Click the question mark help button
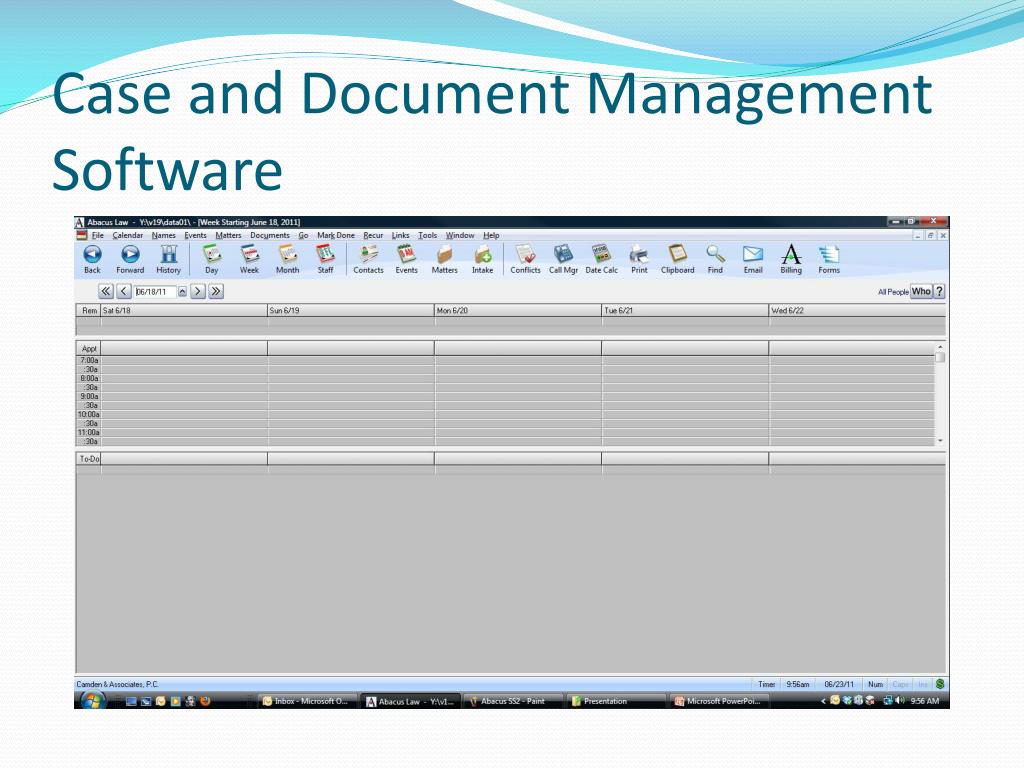Viewport: 1024px width, 768px height. (939, 291)
